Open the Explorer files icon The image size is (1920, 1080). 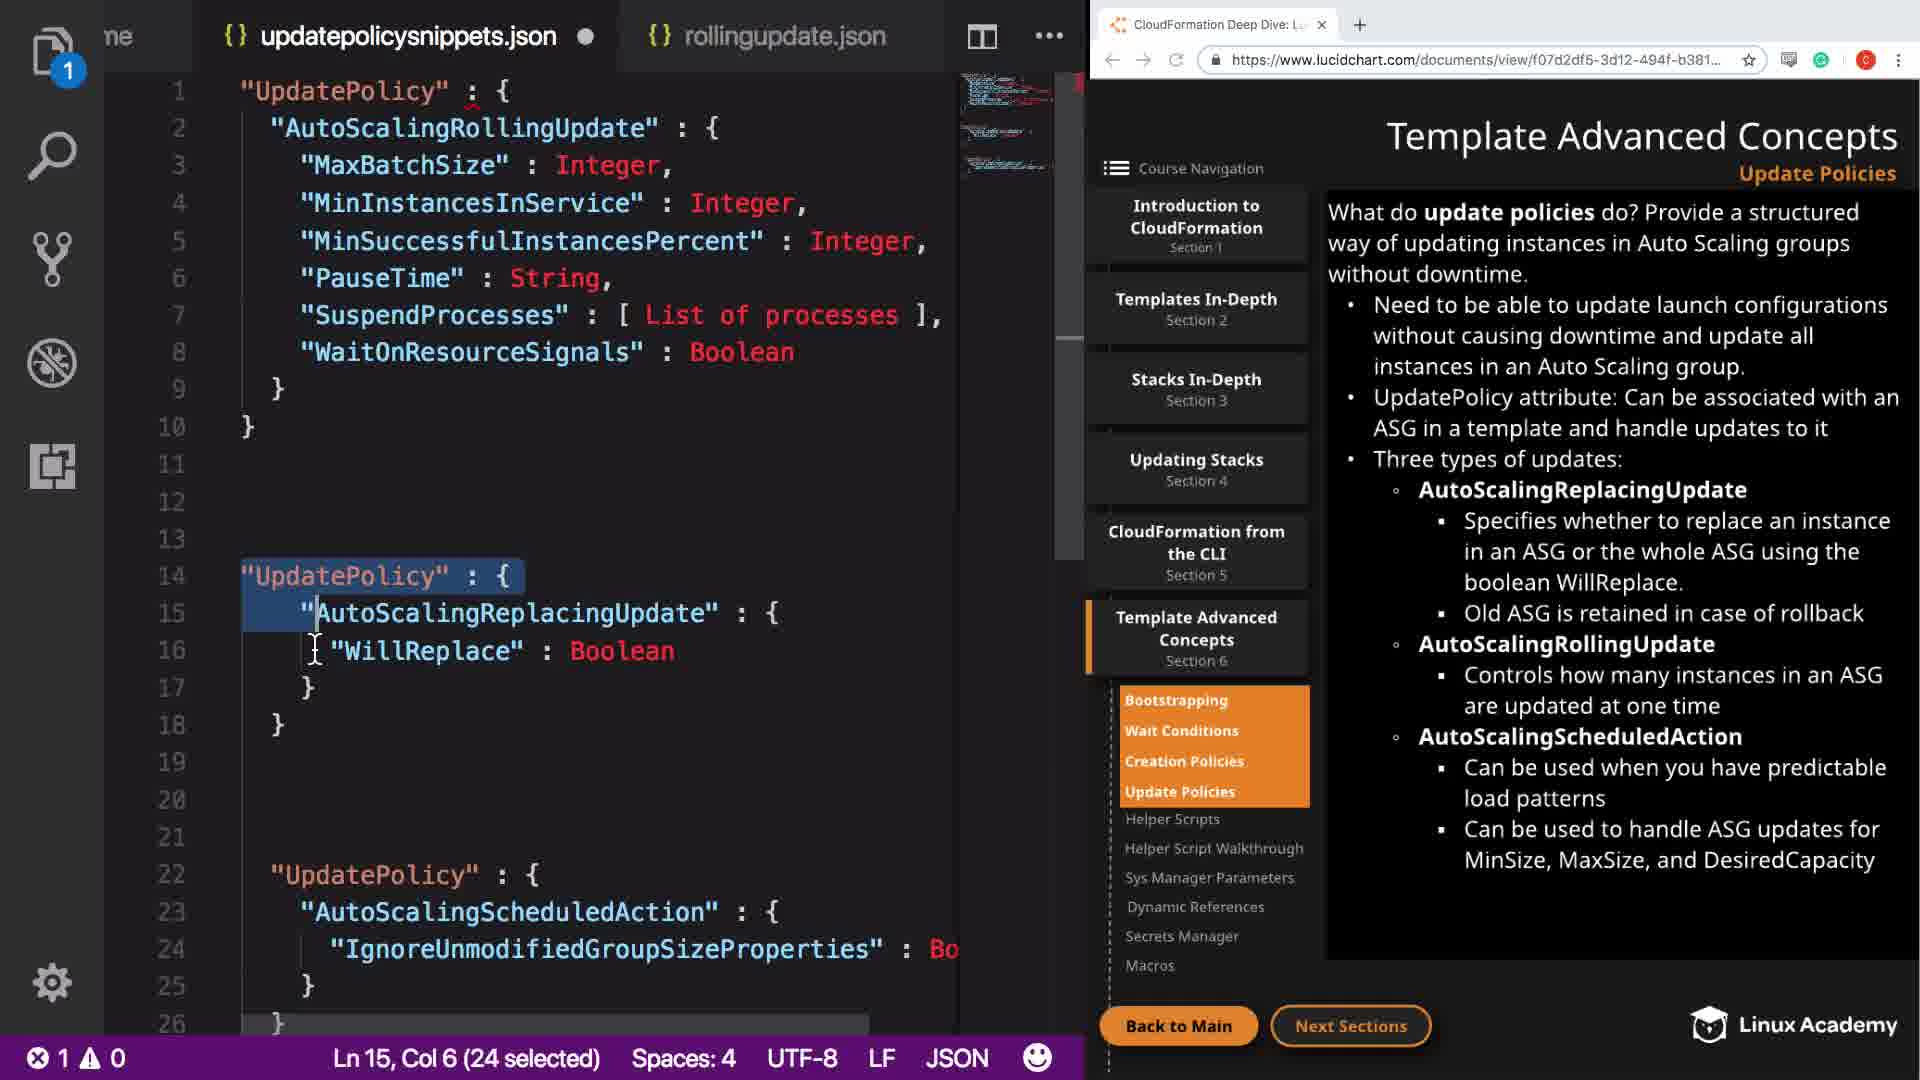tap(52, 52)
